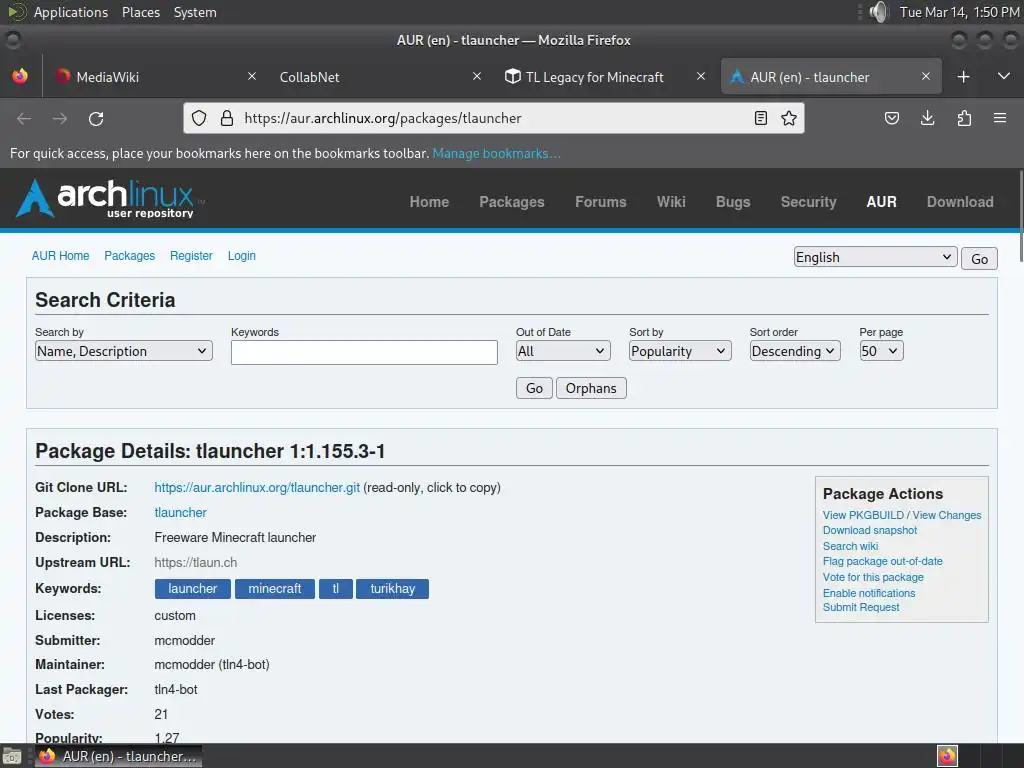The height and width of the screenshot is (768, 1024).
Task: Open the English language dropdown
Action: point(875,257)
